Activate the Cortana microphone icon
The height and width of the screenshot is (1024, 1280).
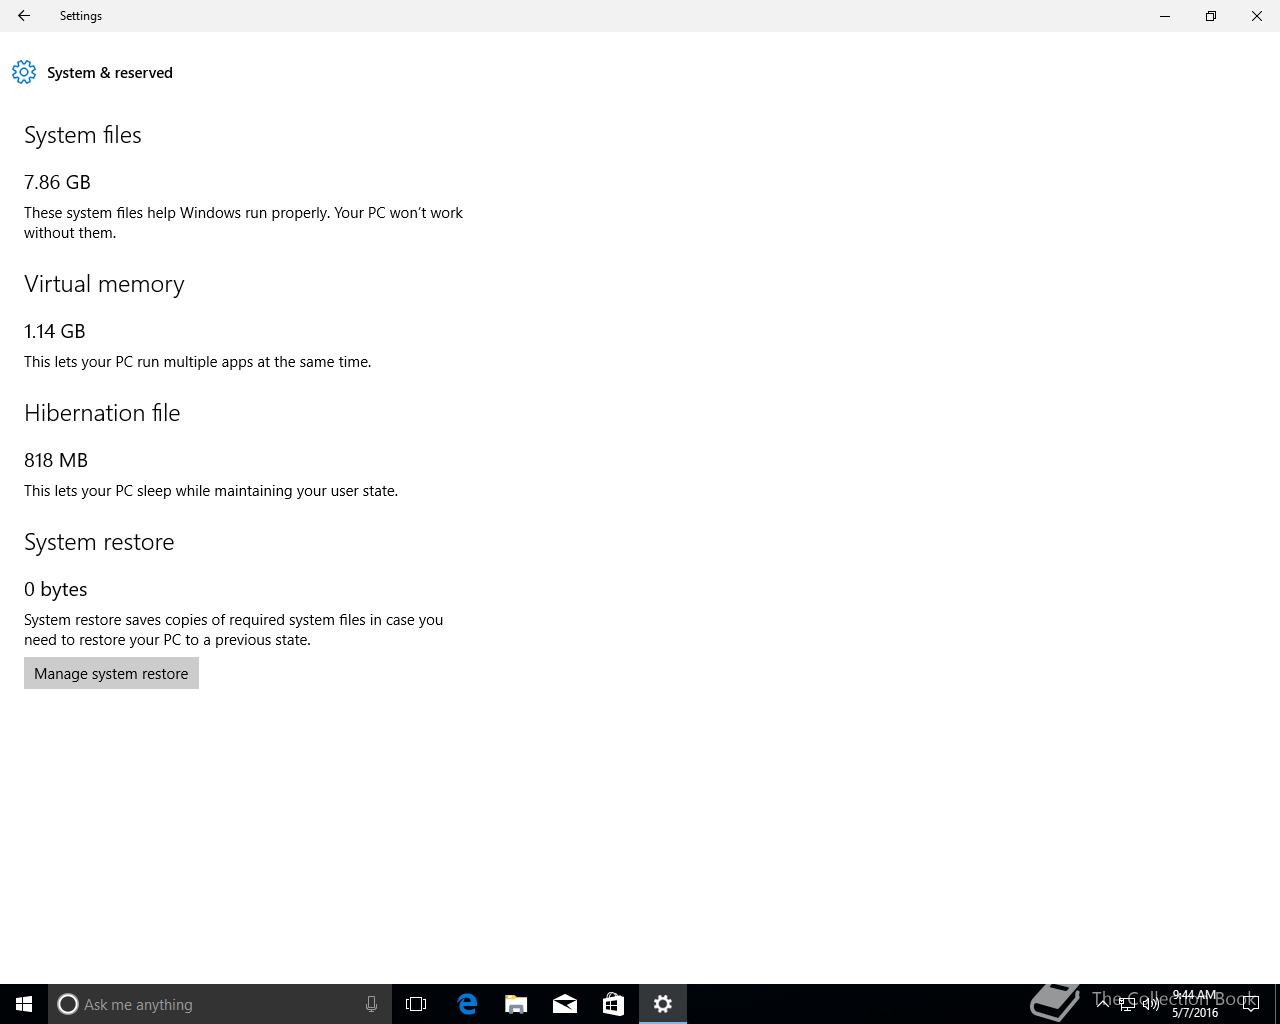click(371, 1004)
